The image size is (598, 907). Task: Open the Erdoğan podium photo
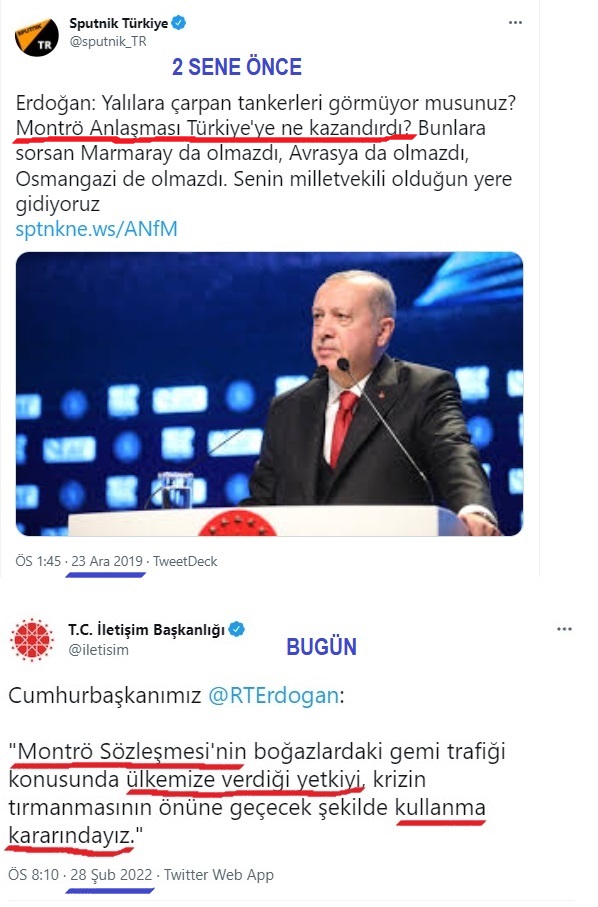point(269,393)
